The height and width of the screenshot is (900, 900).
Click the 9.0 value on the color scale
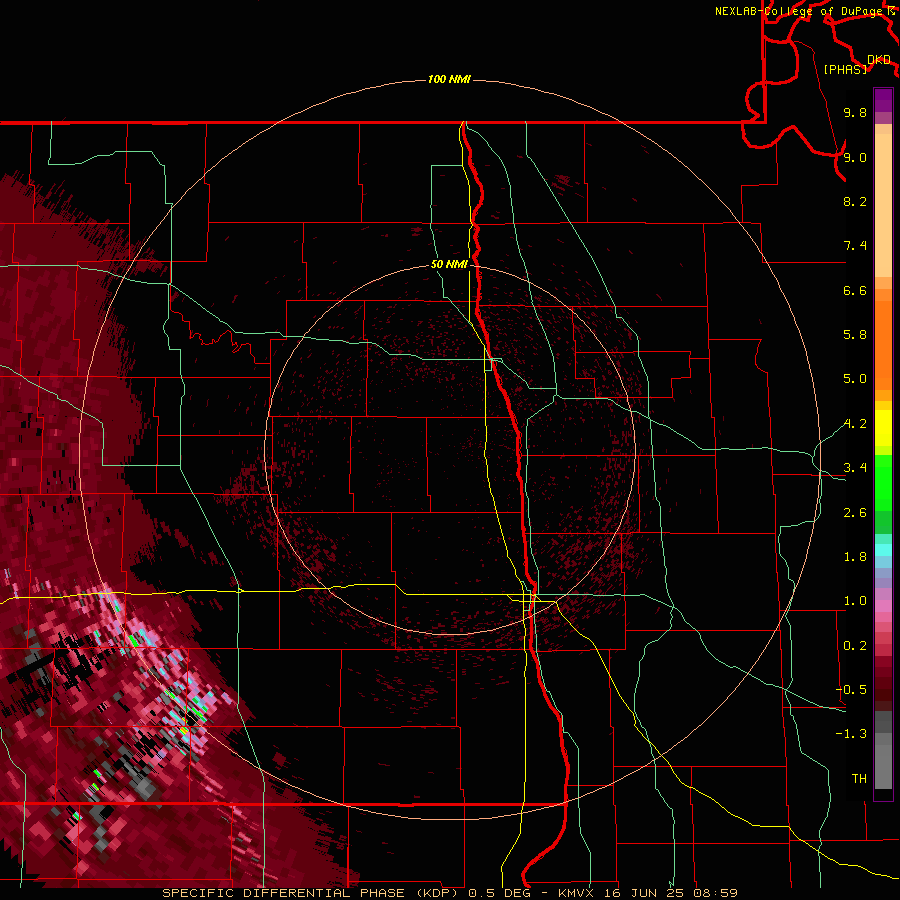point(855,157)
